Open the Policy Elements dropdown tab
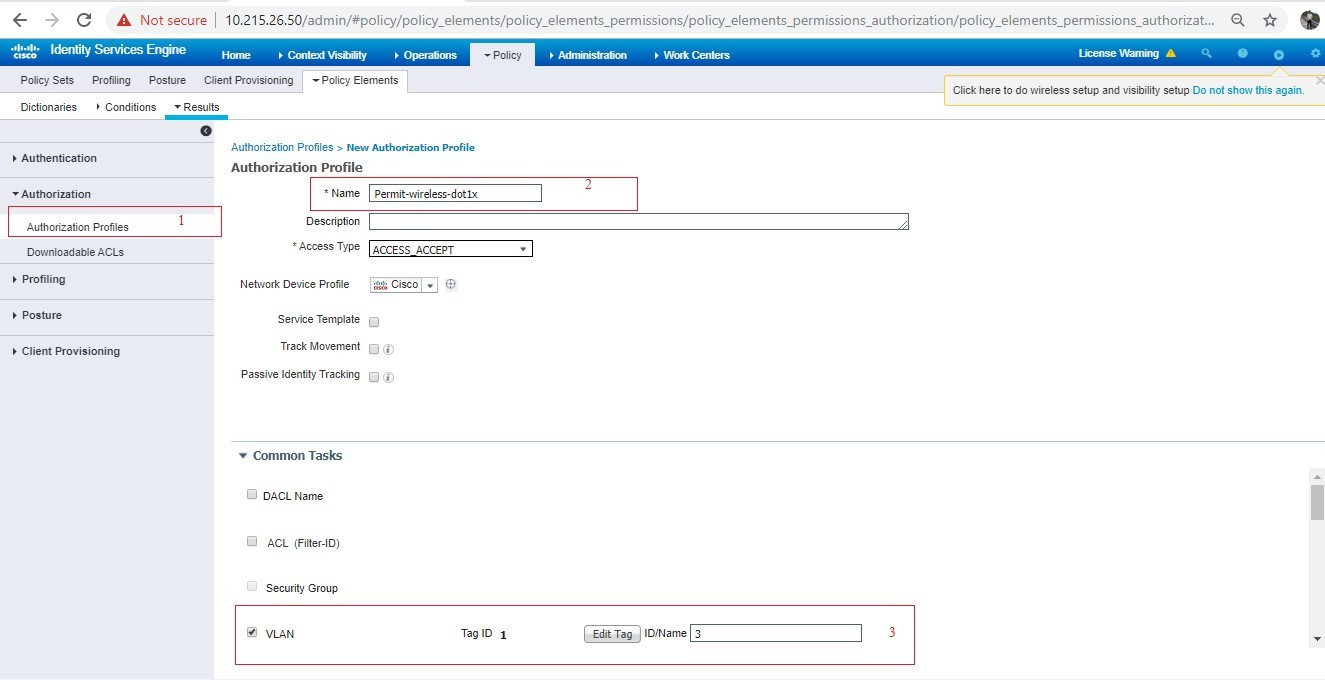The image size is (1325, 680). point(355,81)
